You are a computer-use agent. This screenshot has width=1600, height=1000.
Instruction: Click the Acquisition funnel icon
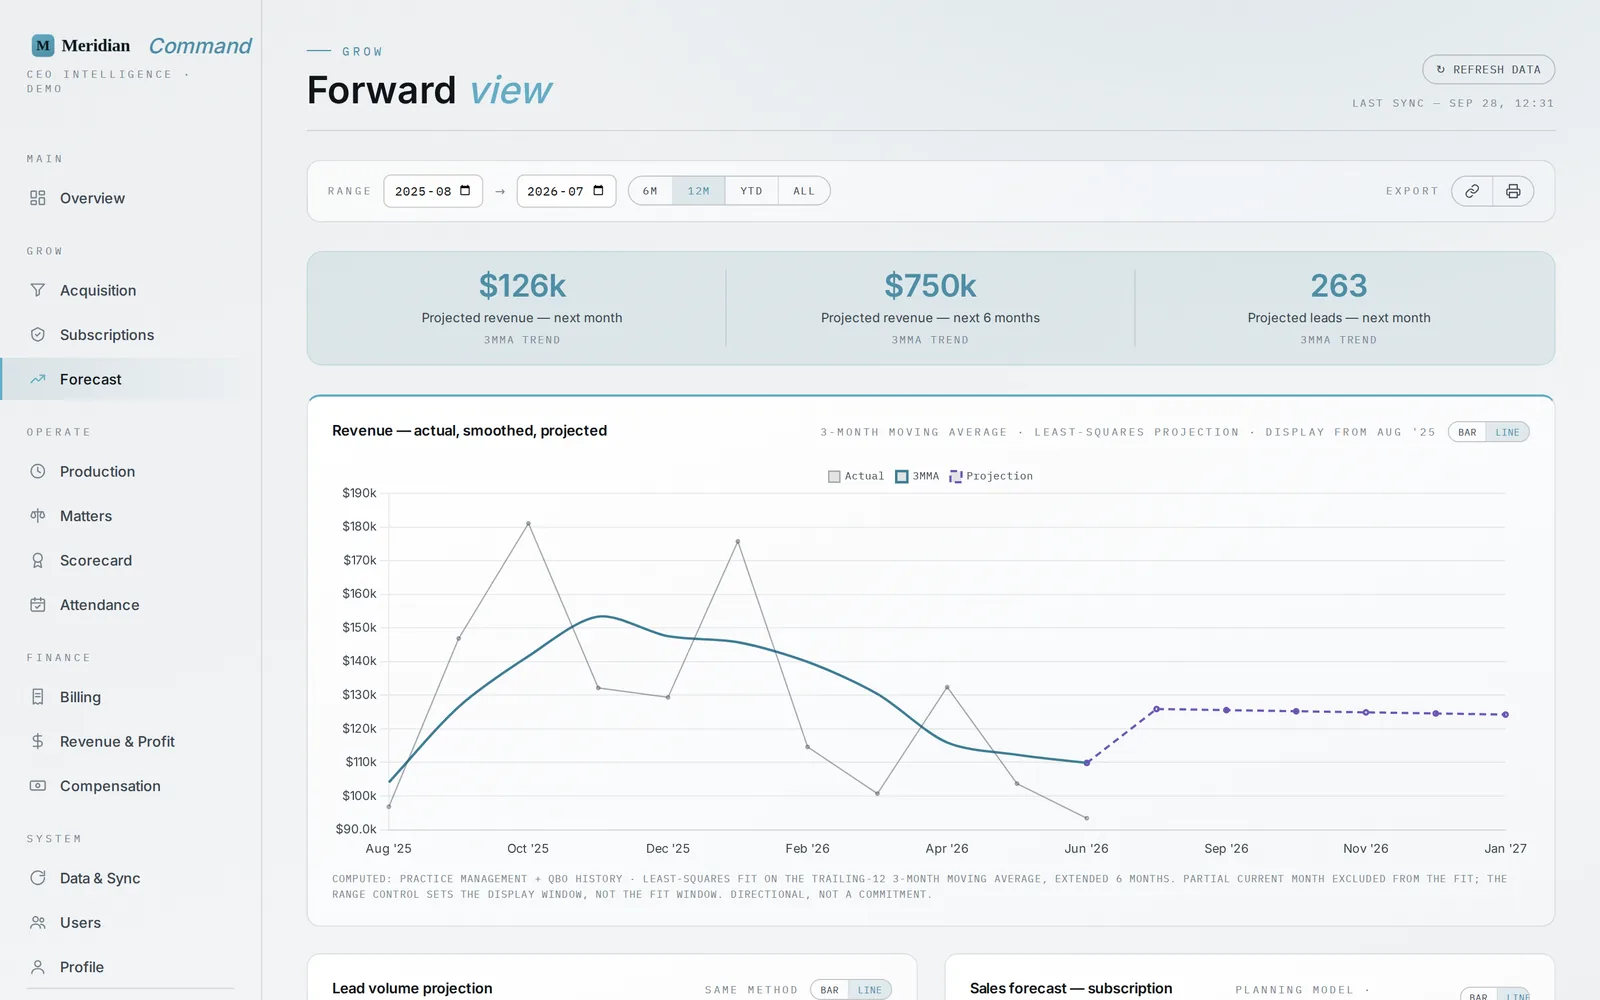pyautogui.click(x=38, y=290)
